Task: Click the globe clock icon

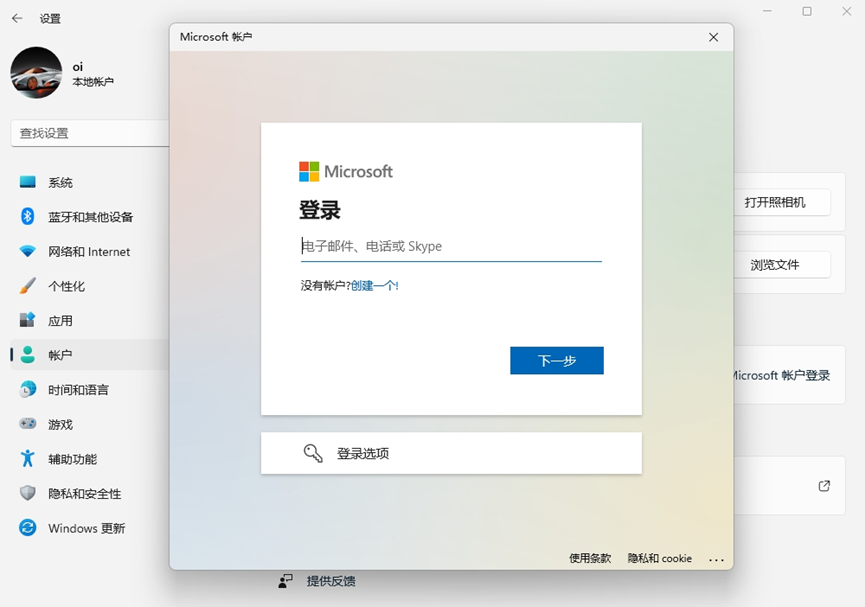Action: coord(28,390)
